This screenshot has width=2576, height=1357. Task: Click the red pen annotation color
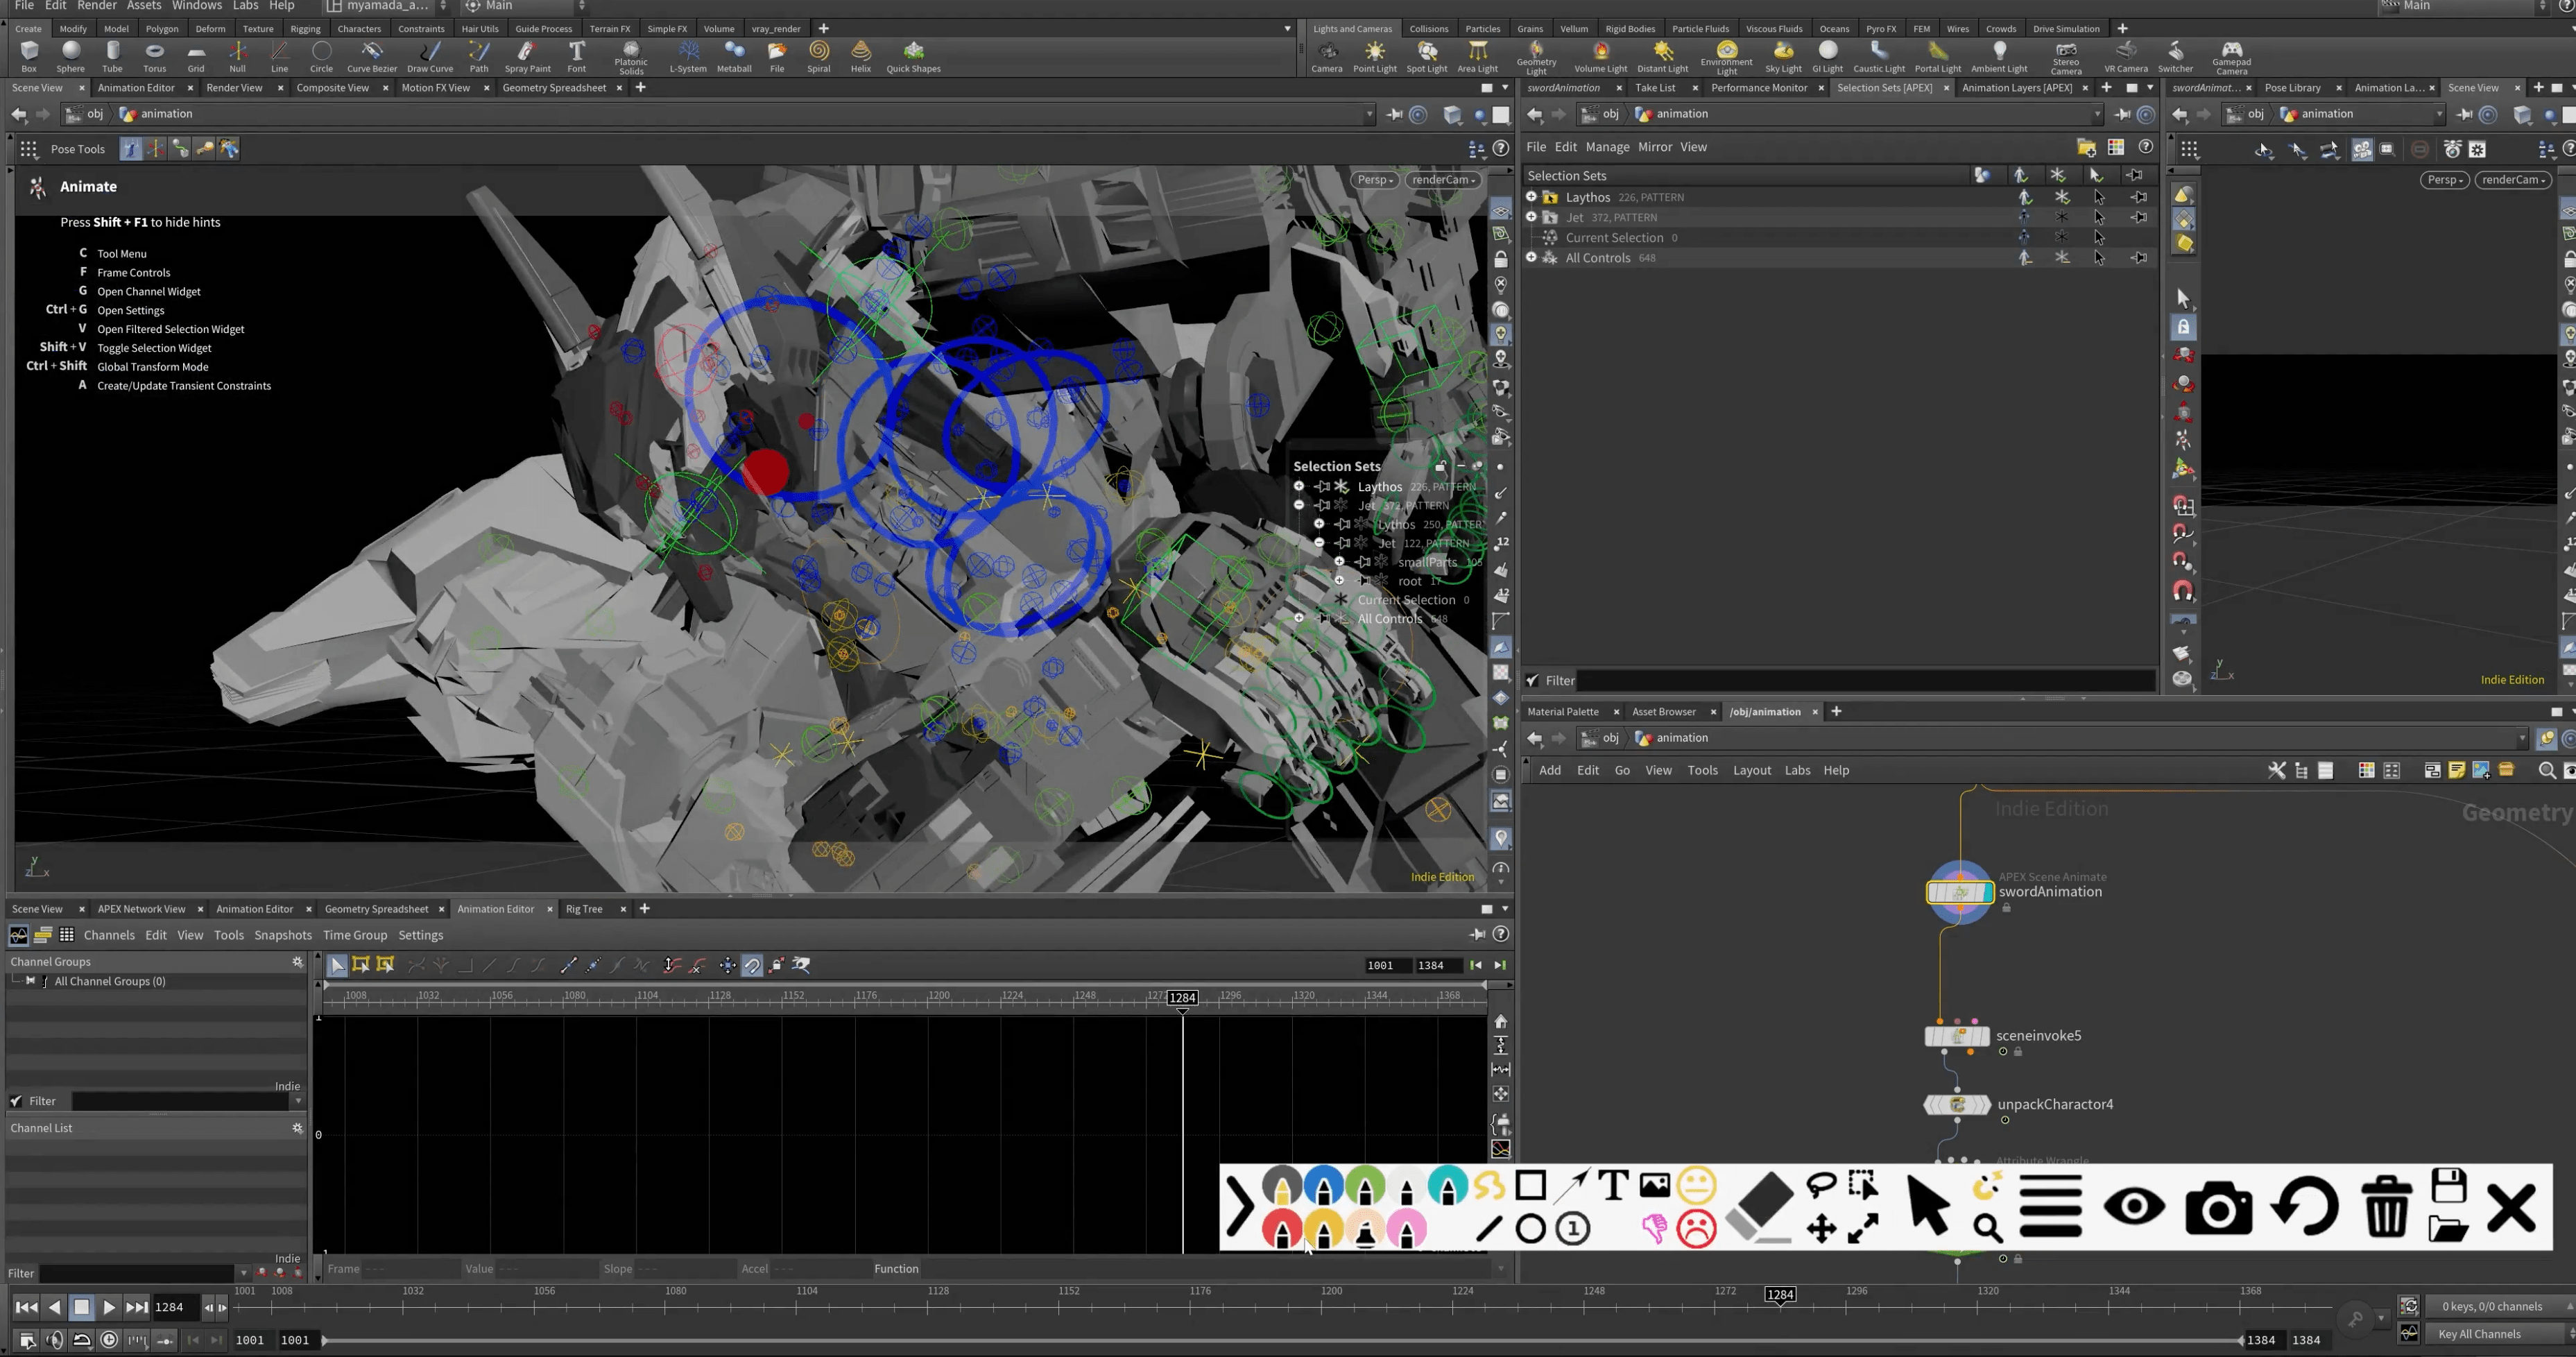[x=1282, y=1229]
